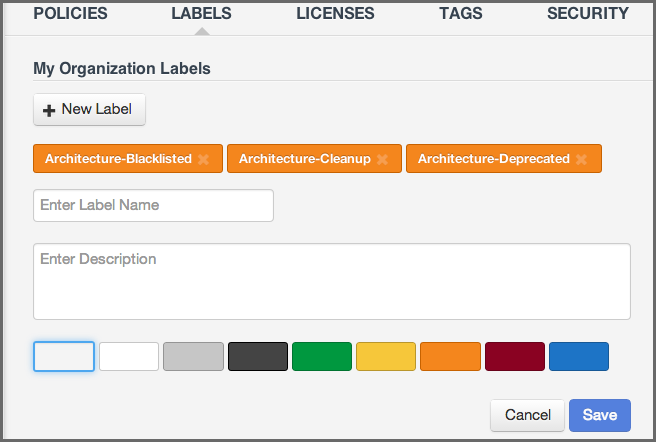This screenshot has height=442, width=656.
Task: Click the My Organization Labels heading
Action: click(122, 69)
